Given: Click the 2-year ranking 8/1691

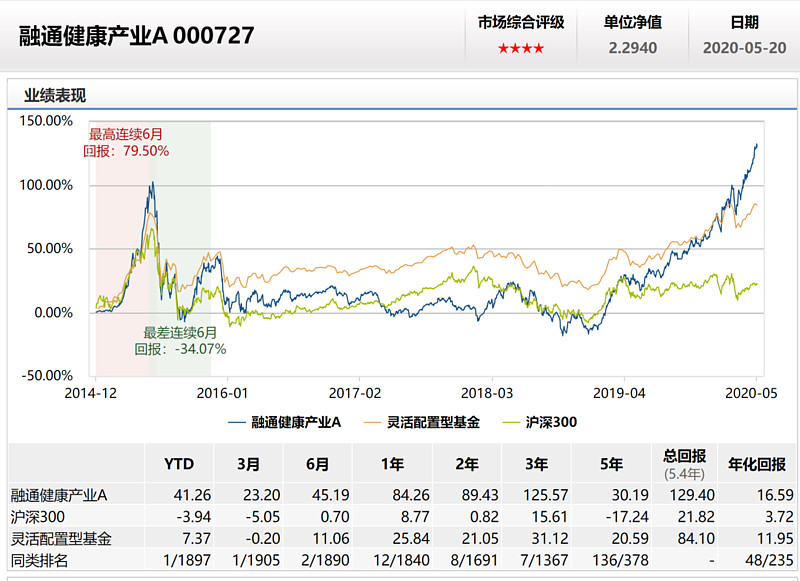Looking at the screenshot, I should [474, 561].
